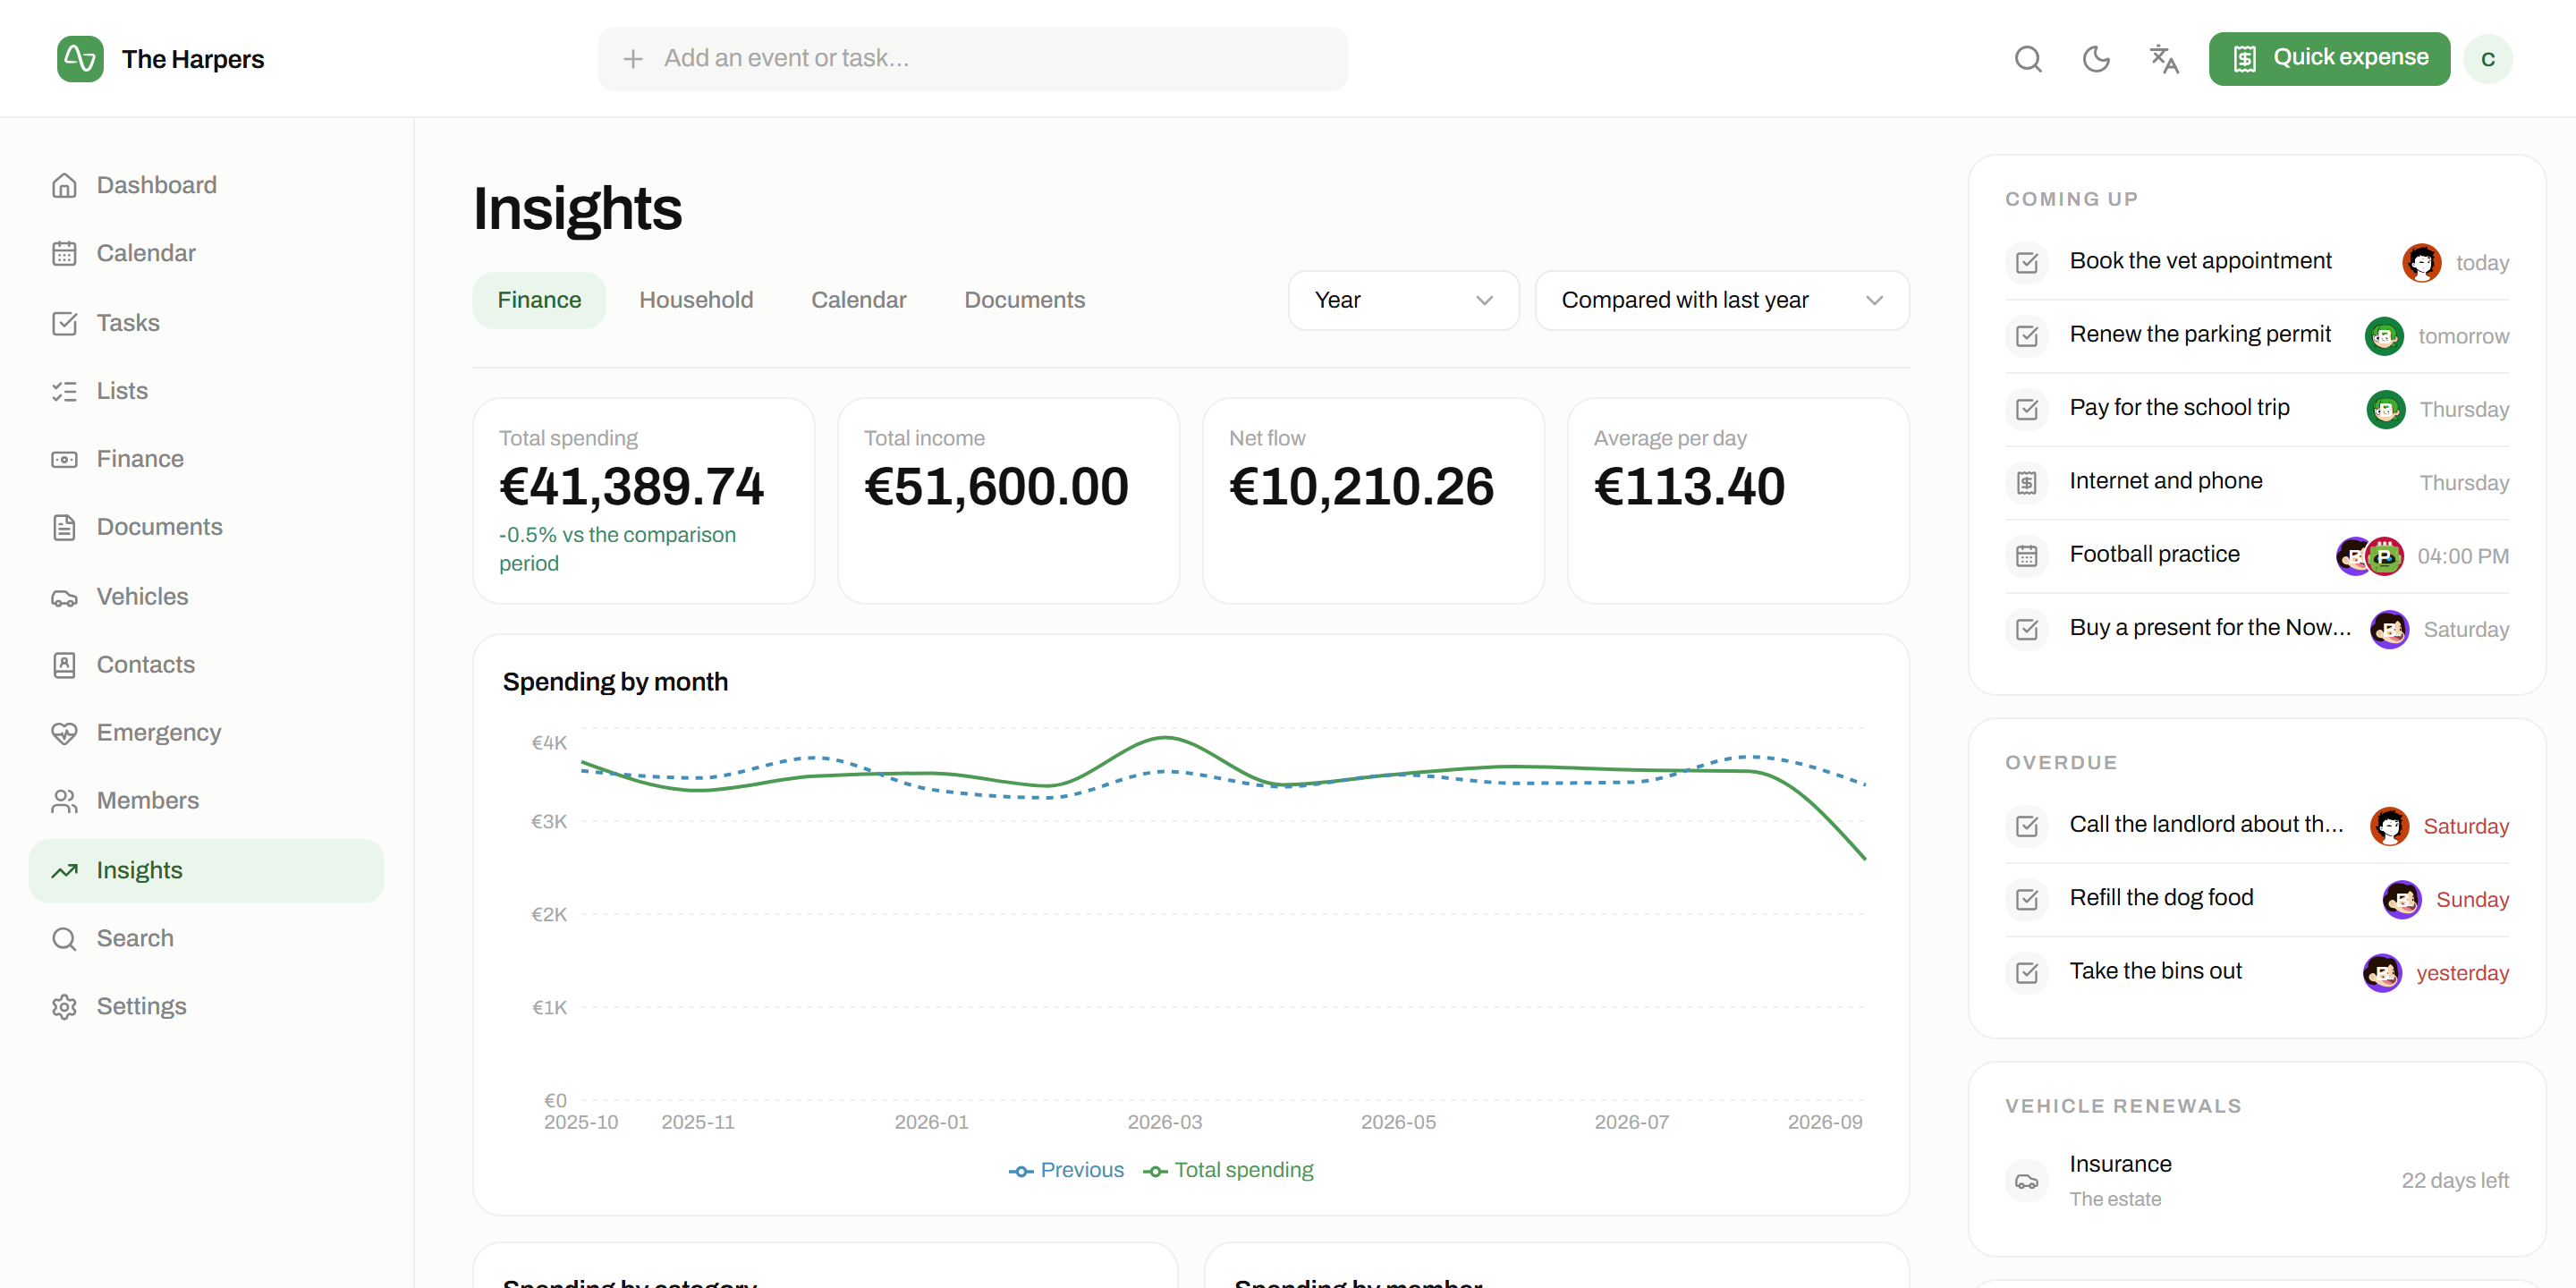This screenshot has height=1288, width=2576.
Task: Check off Book the vet appointment
Action: point(2026,263)
